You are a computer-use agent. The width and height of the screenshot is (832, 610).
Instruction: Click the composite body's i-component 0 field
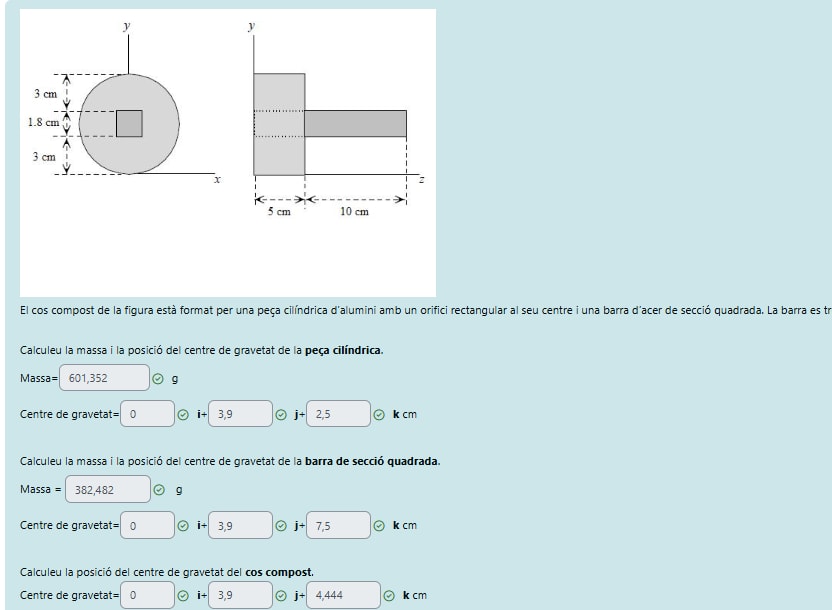(x=147, y=596)
